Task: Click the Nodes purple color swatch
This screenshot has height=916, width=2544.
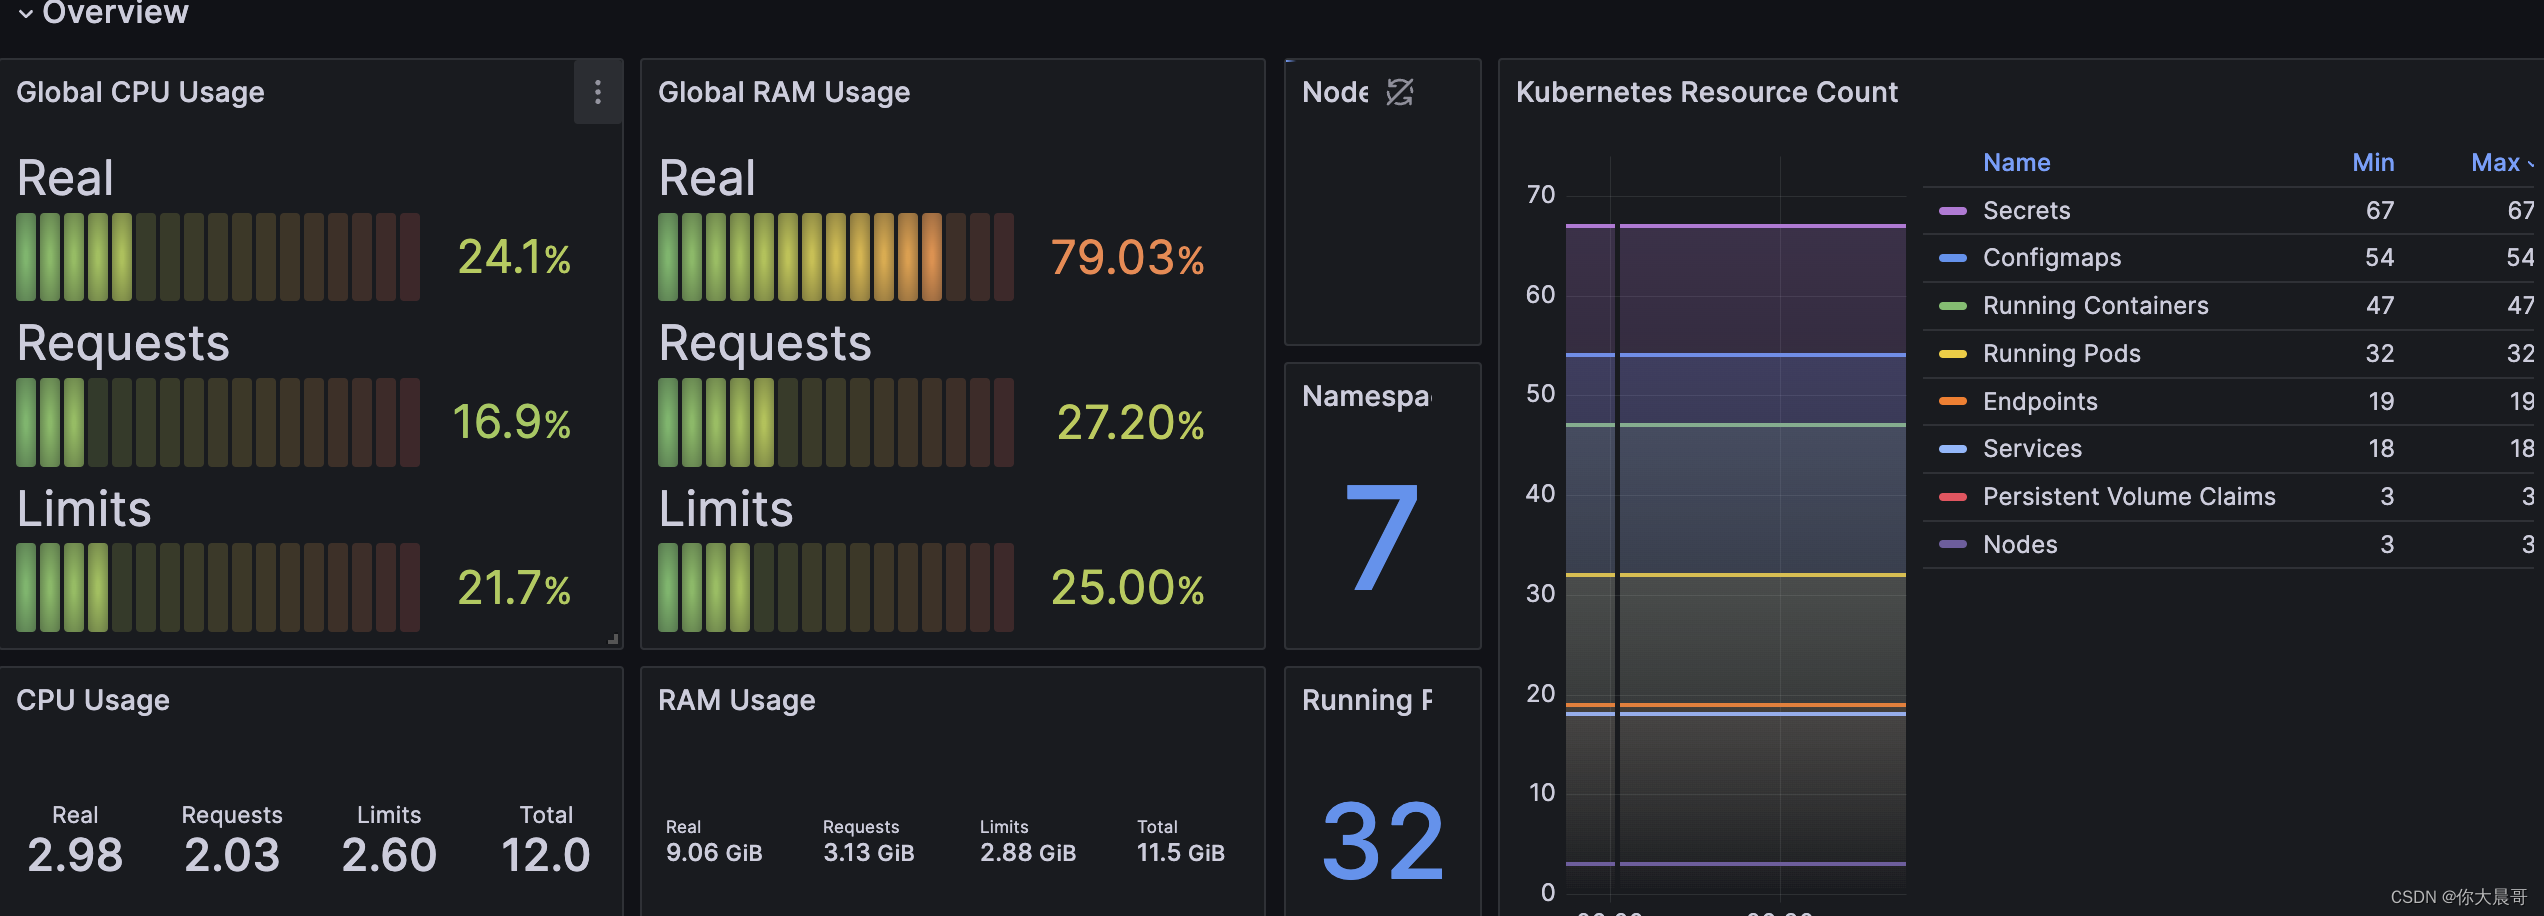Action: tap(1952, 545)
